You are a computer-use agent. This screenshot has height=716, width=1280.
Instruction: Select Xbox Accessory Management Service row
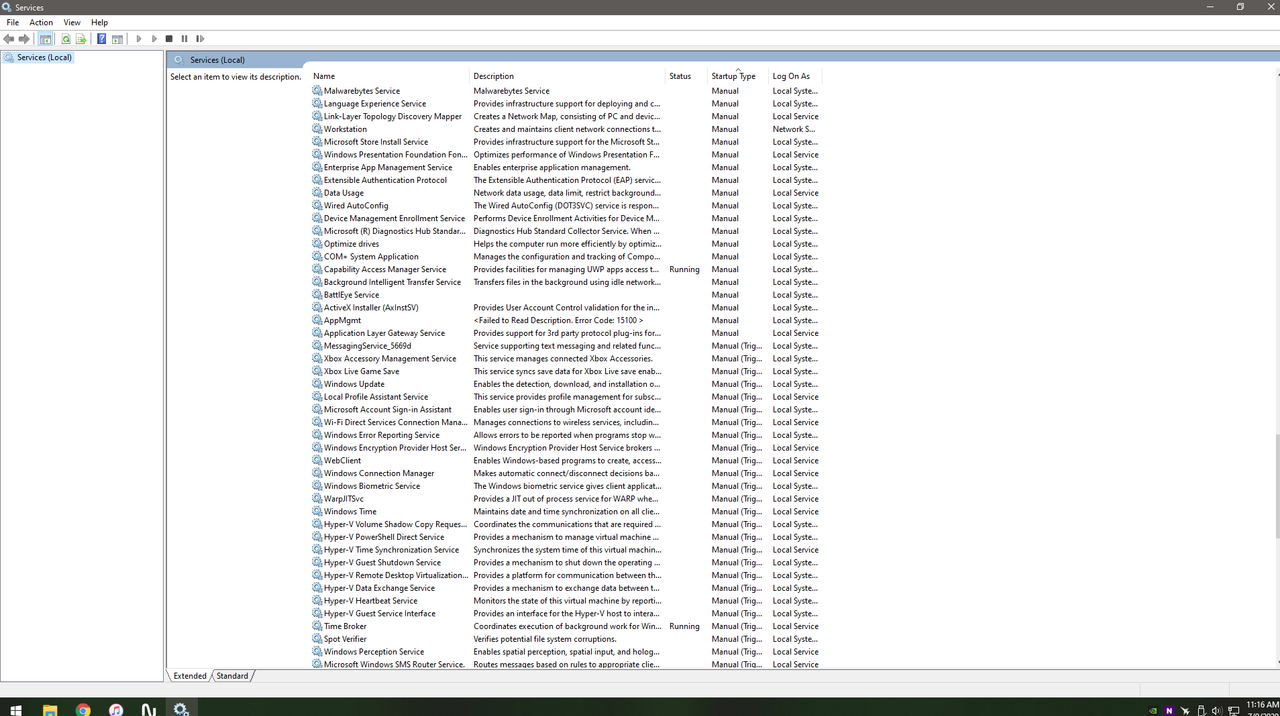pyautogui.click(x=566, y=359)
